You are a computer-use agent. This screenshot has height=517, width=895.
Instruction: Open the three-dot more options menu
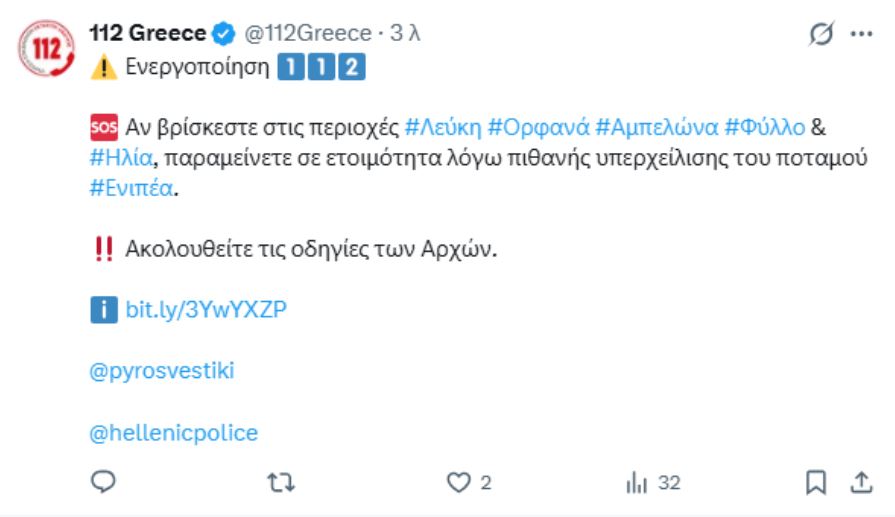(x=861, y=33)
